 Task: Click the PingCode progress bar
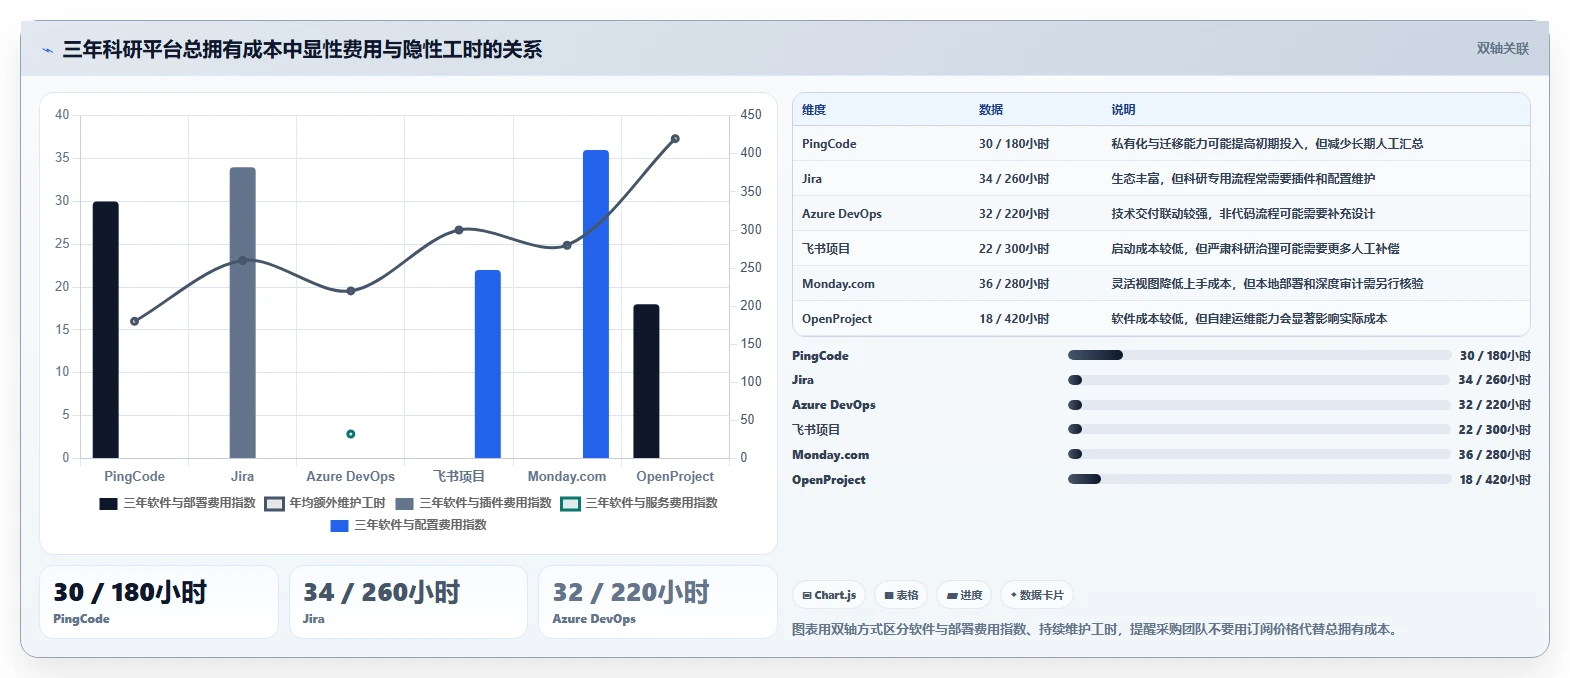pyautogui.click(x=1259, y=355)
